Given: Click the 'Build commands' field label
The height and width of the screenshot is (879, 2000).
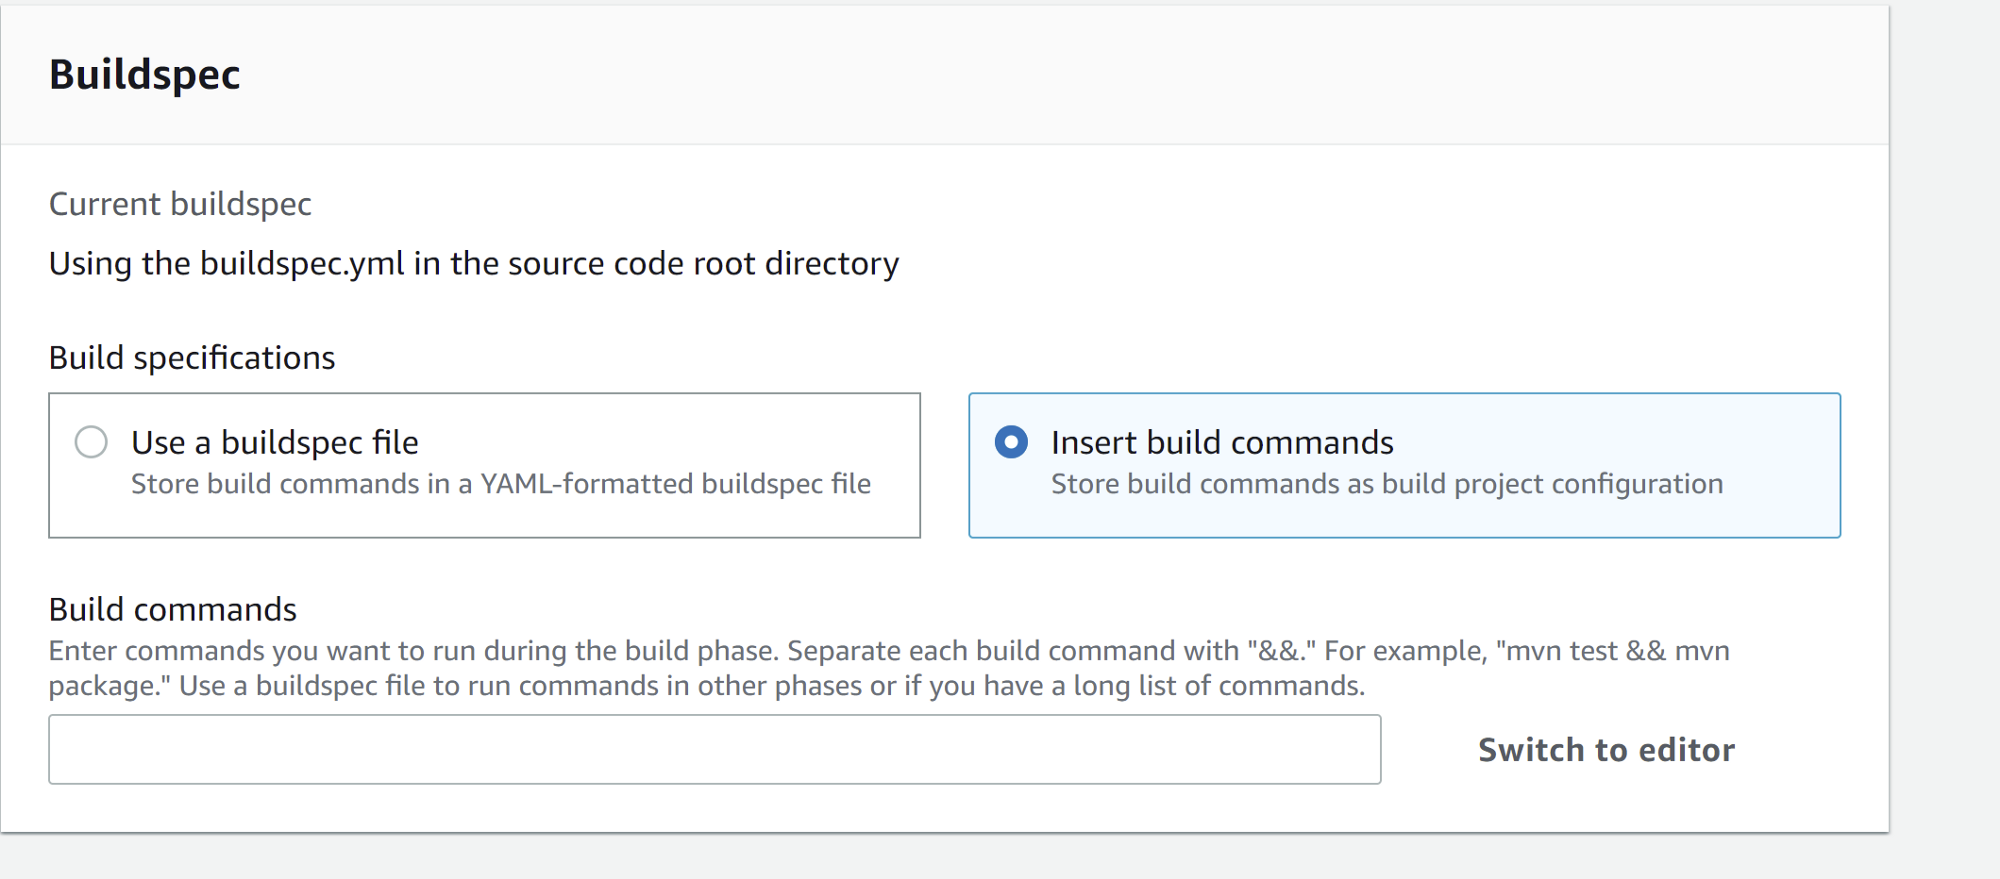Looking at the screenshot, I should pos(173,609).
